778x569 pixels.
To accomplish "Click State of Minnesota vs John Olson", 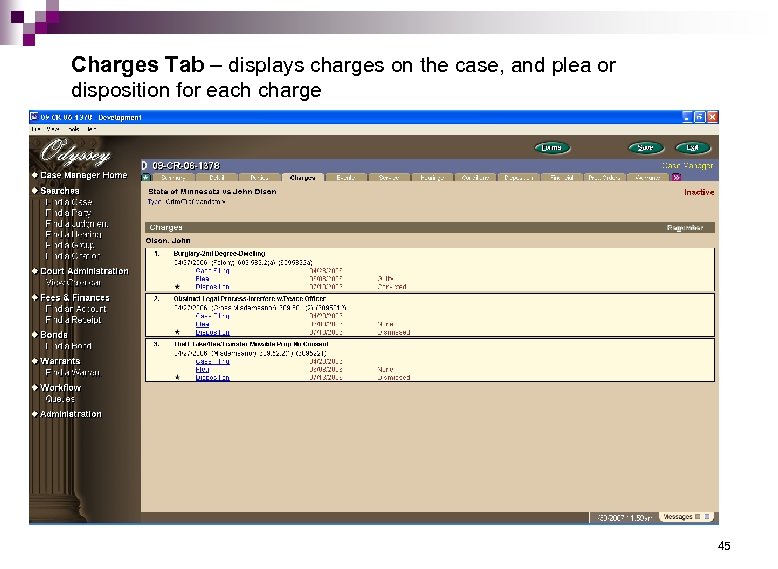I will 212,191.
